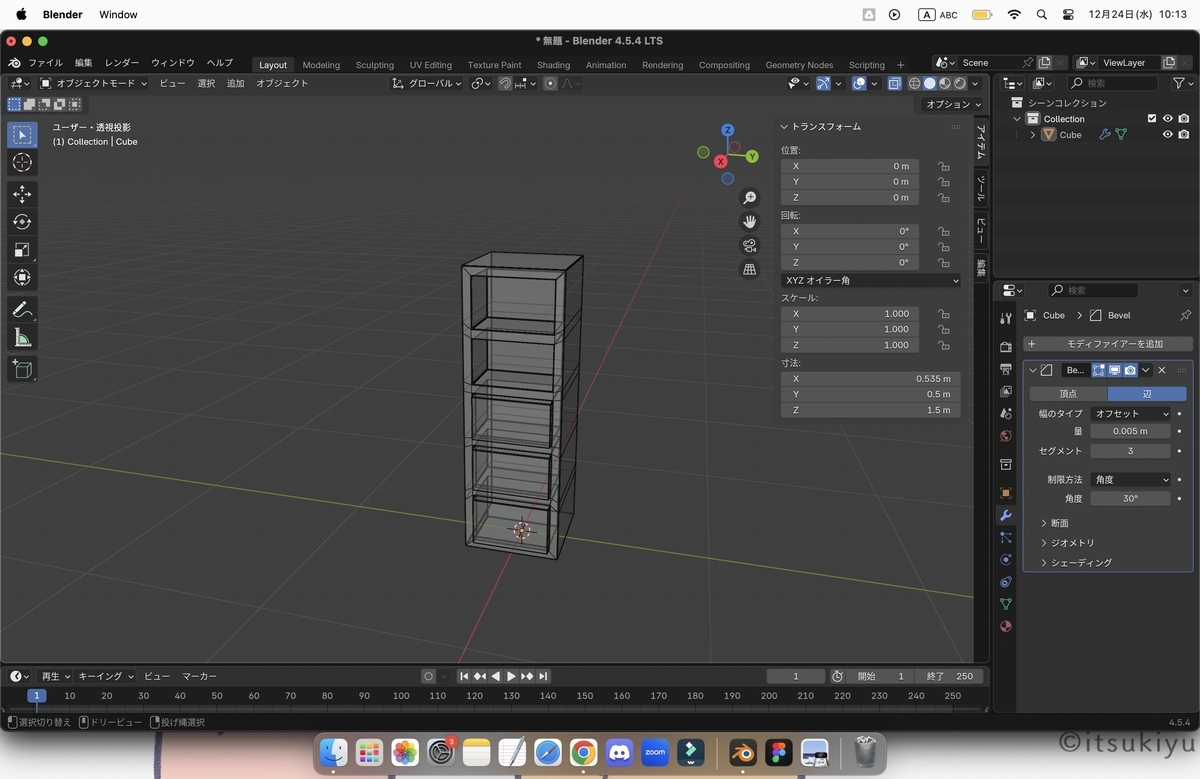Click the Blender icon in the Dock
The image size is (1200, 779).
[x=743, y=753]
